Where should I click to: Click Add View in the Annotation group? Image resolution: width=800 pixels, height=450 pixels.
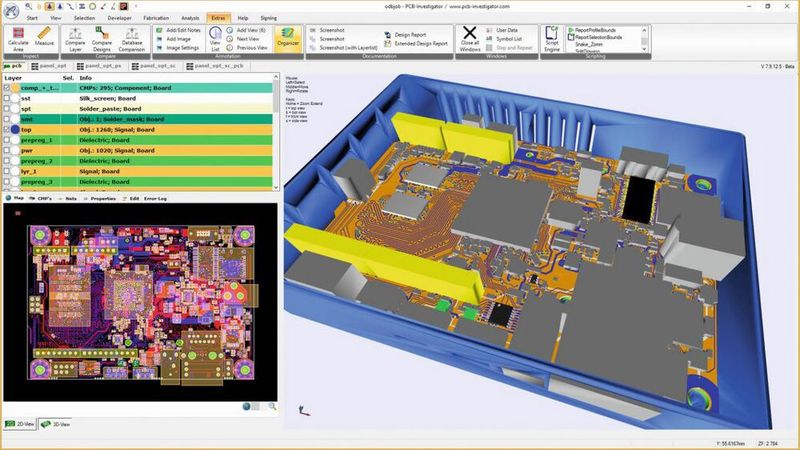pyautogui.click(x=246, y=30)
